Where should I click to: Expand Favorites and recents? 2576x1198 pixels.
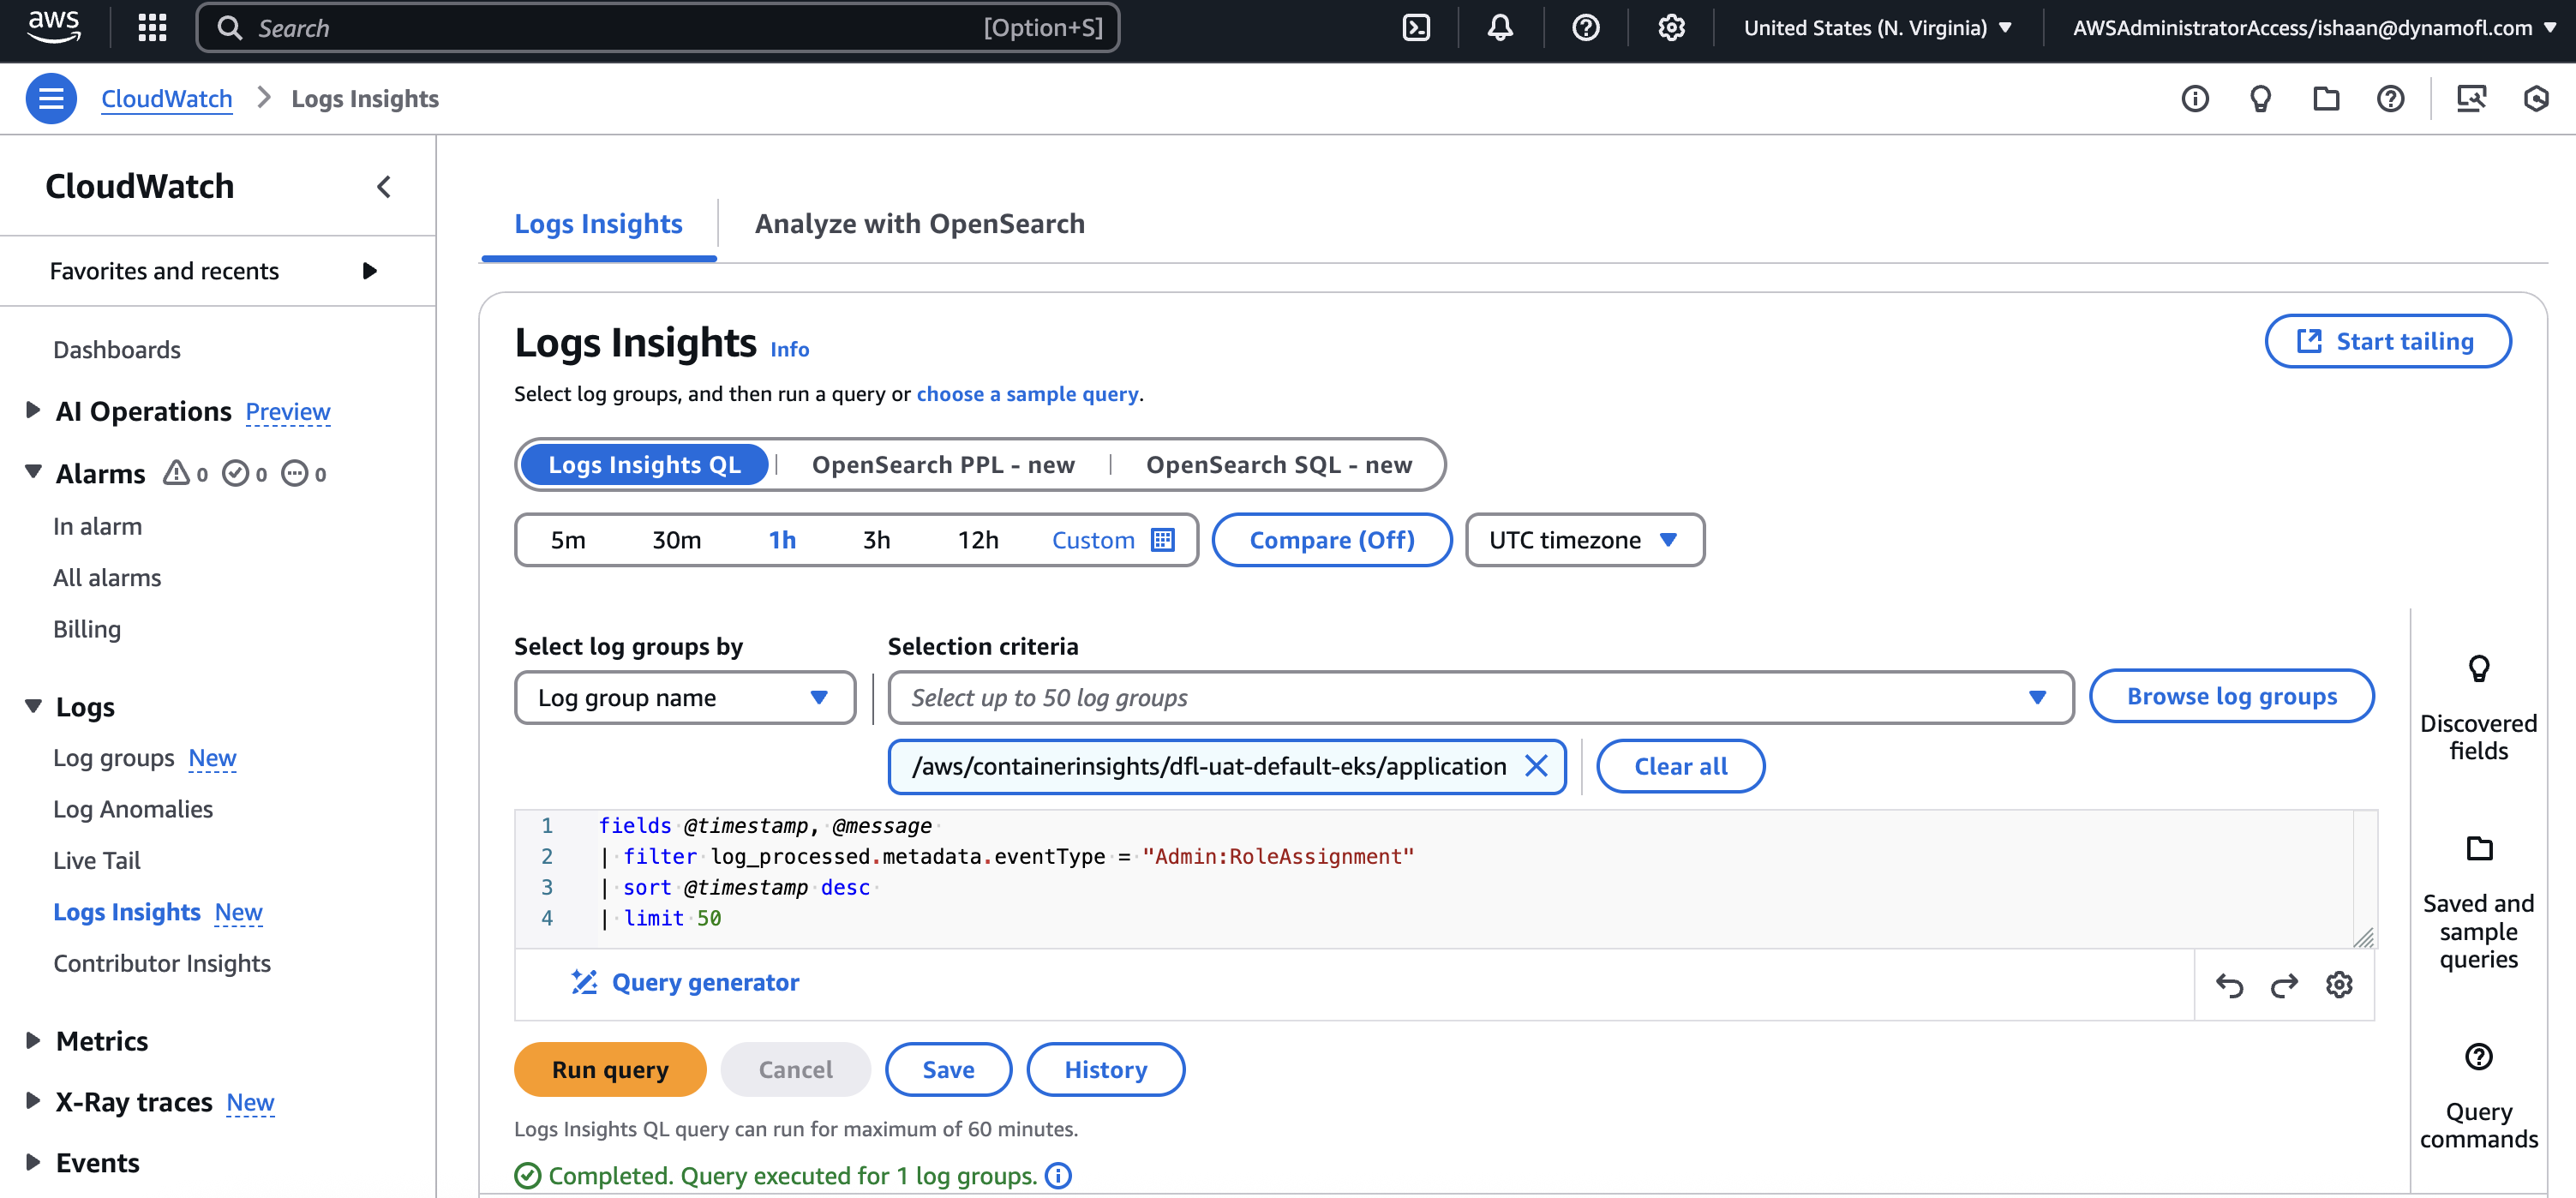[216, 271]
